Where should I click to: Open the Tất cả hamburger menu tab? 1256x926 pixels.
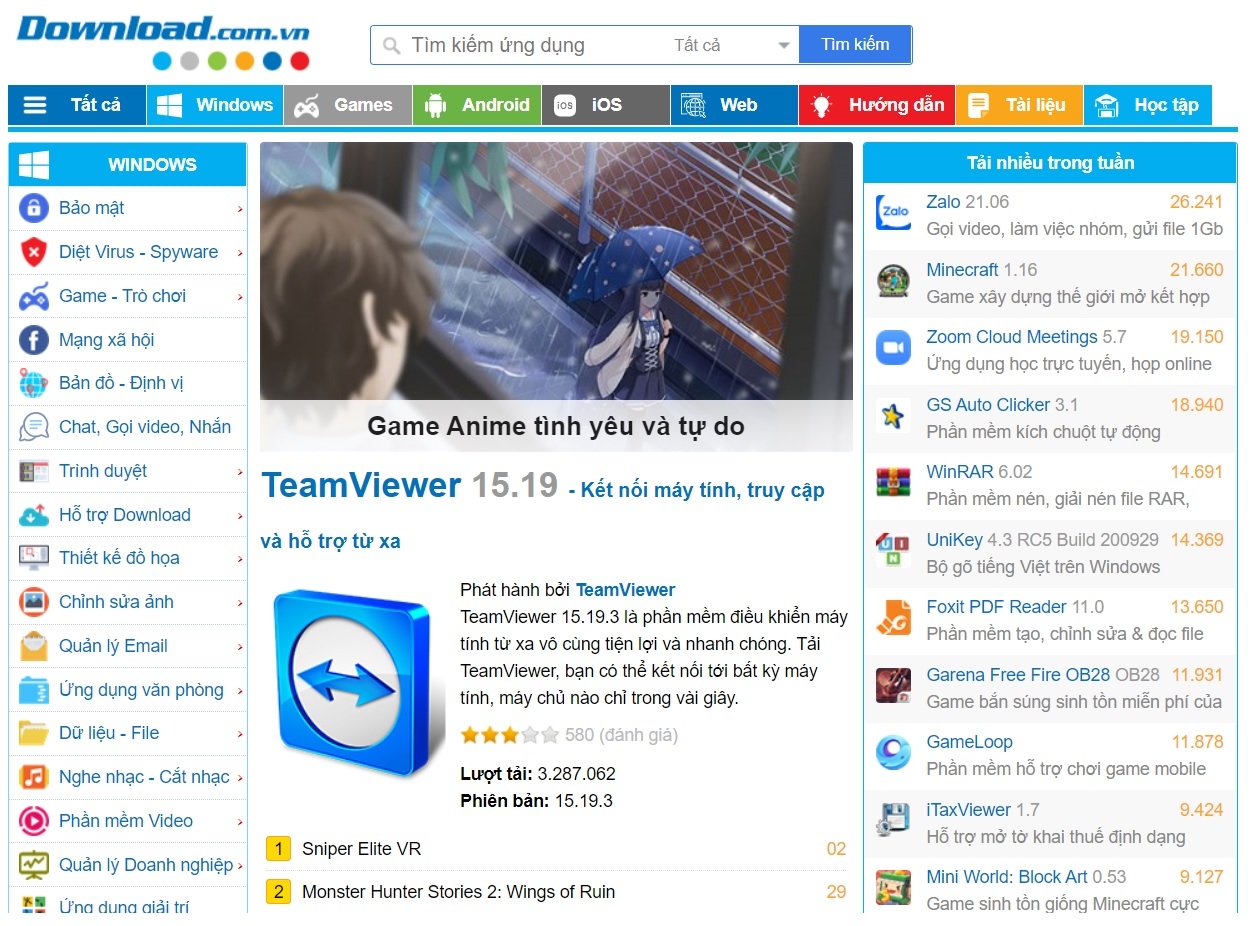point(77,105)
